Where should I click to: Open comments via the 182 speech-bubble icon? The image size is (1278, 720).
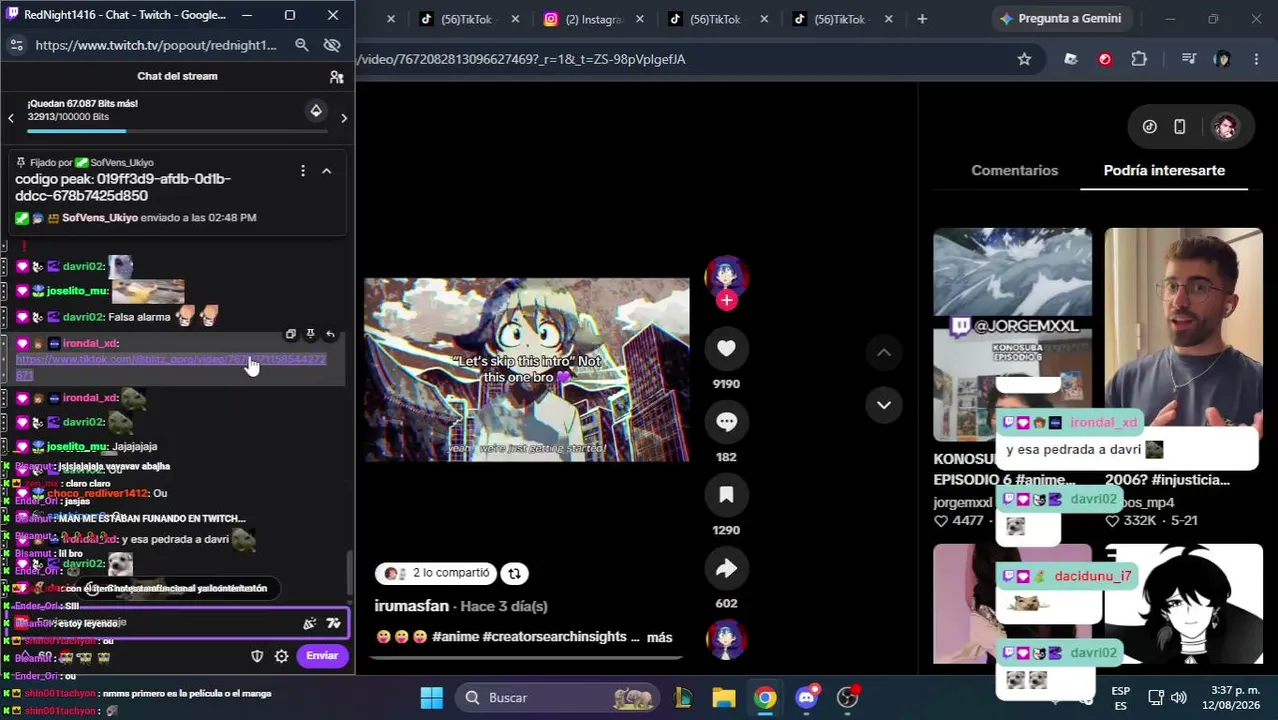pos(726,422)
